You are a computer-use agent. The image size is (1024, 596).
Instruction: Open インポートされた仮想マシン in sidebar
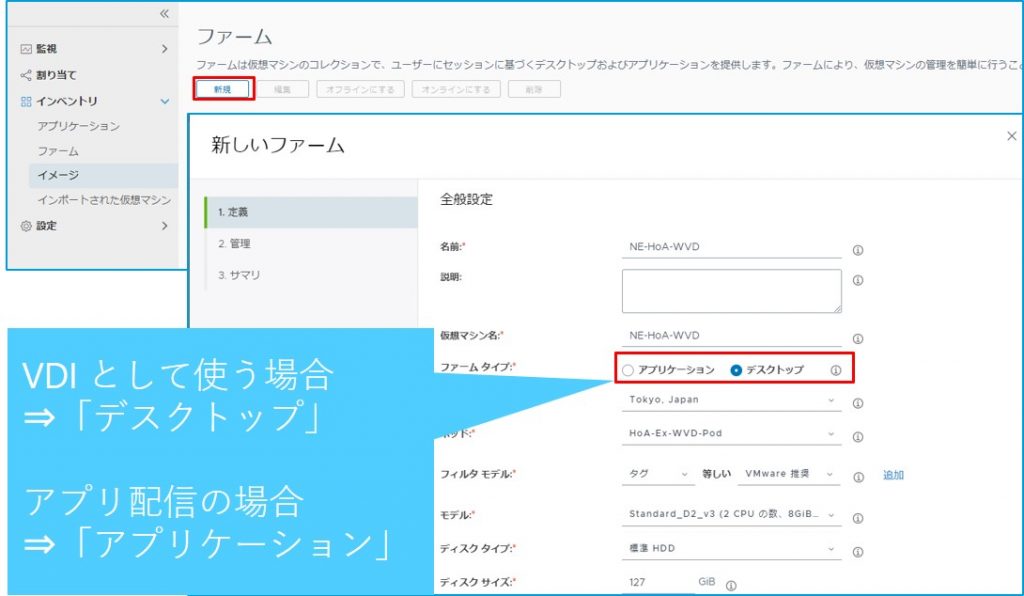tap(104, 200)
